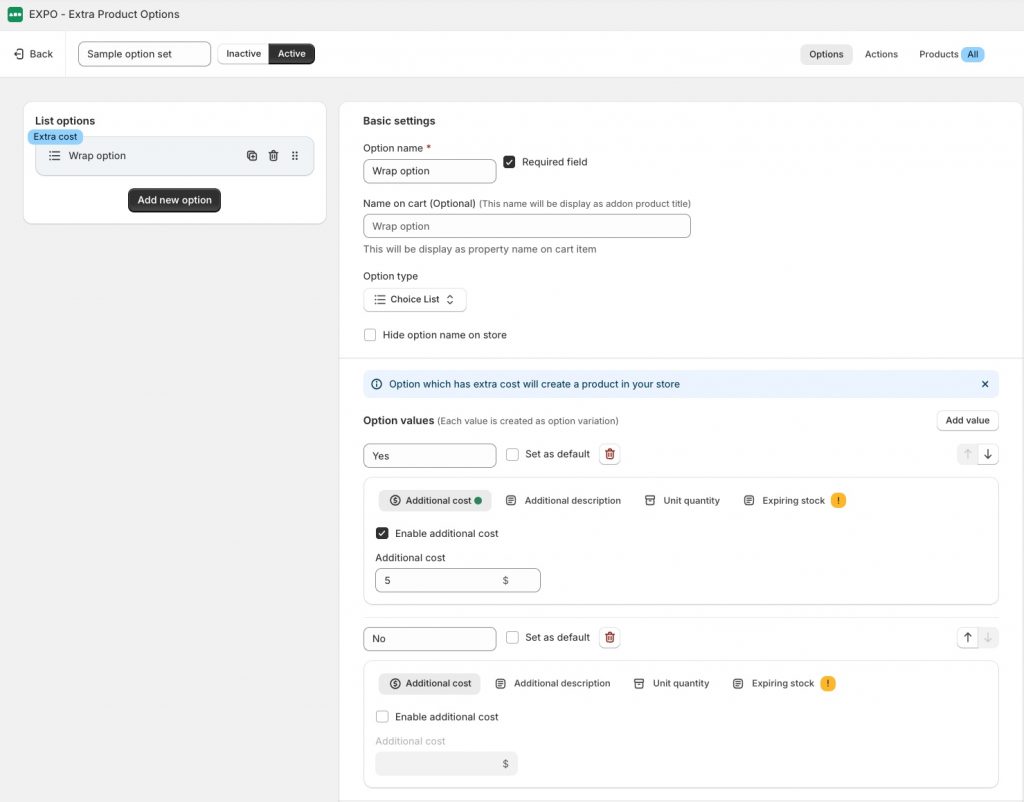Click the disabled down arrow for No value
The image size is (1024, 802).
pyautogui.click(x=988, y=637)
